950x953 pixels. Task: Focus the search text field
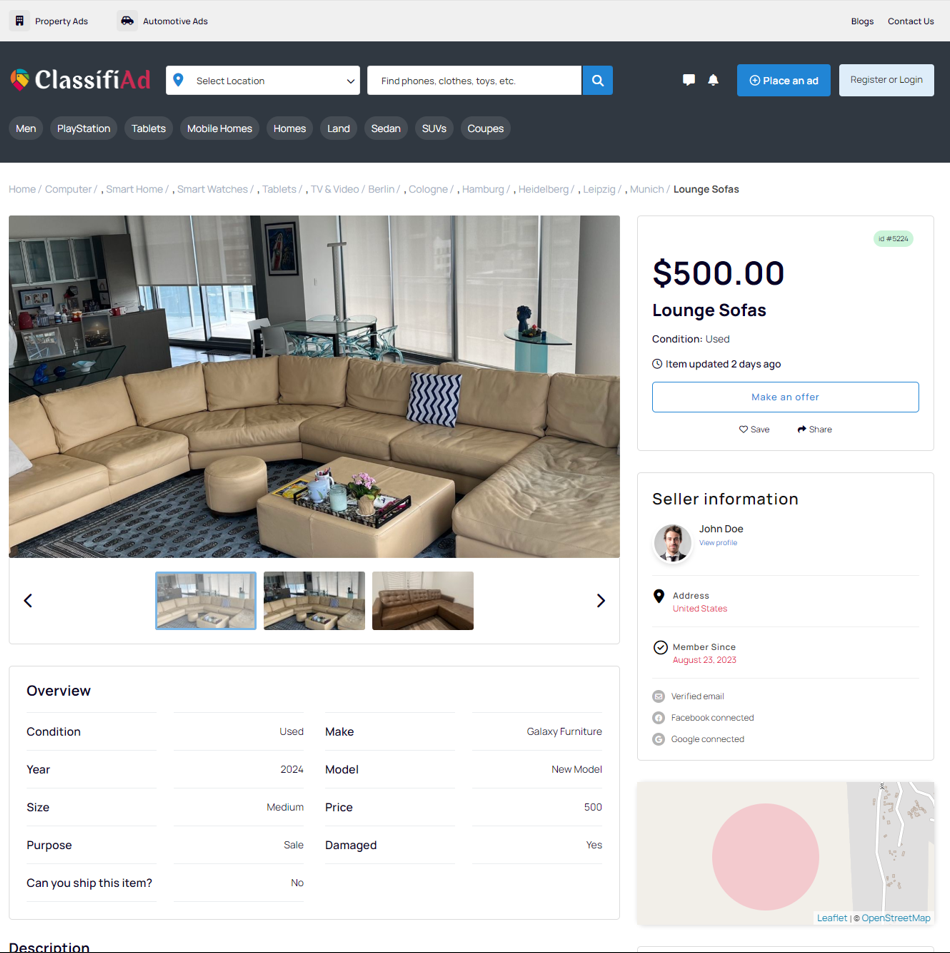coord(474,80)
